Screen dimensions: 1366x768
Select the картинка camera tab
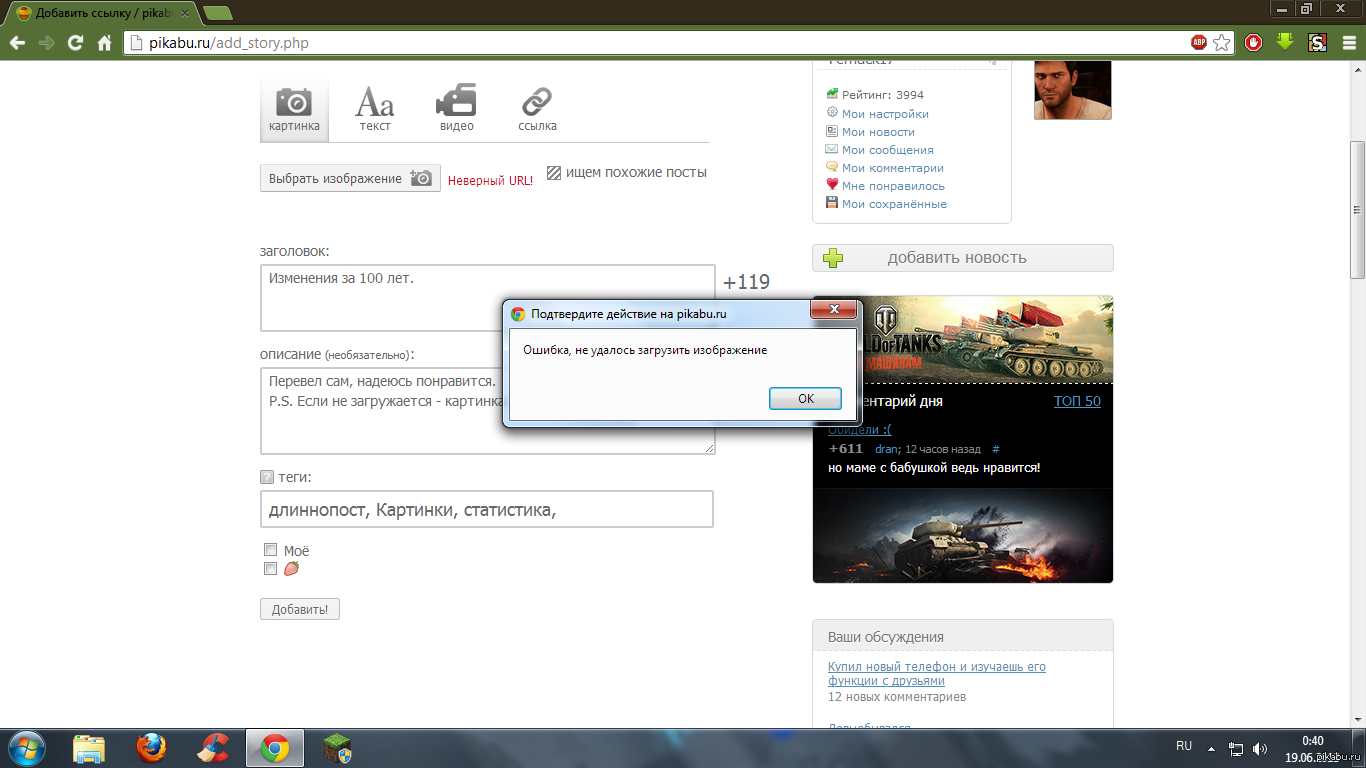294,108
